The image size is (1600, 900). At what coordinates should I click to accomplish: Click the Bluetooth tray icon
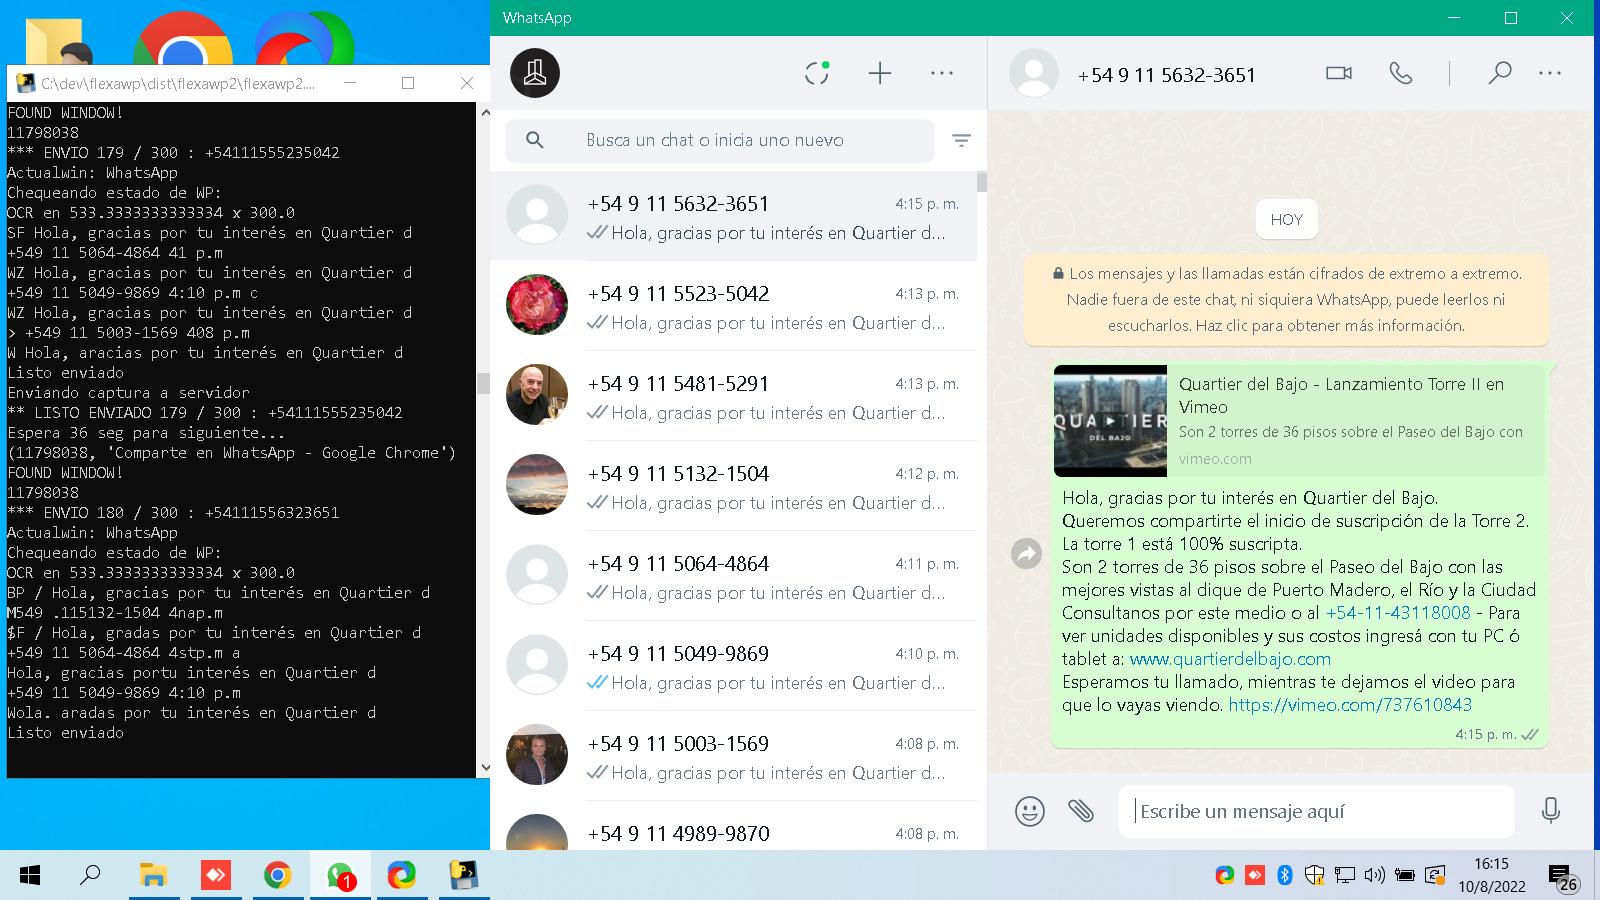(1285, 876)
